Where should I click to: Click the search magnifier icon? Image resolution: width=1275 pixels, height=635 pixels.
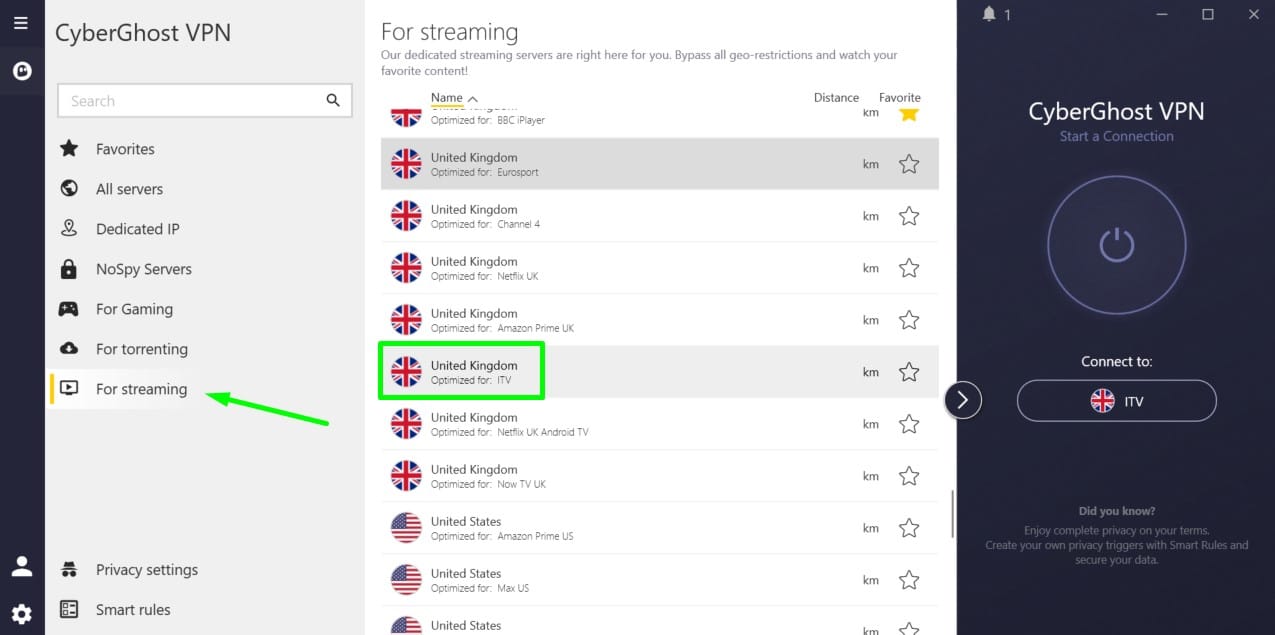point(333,101)
